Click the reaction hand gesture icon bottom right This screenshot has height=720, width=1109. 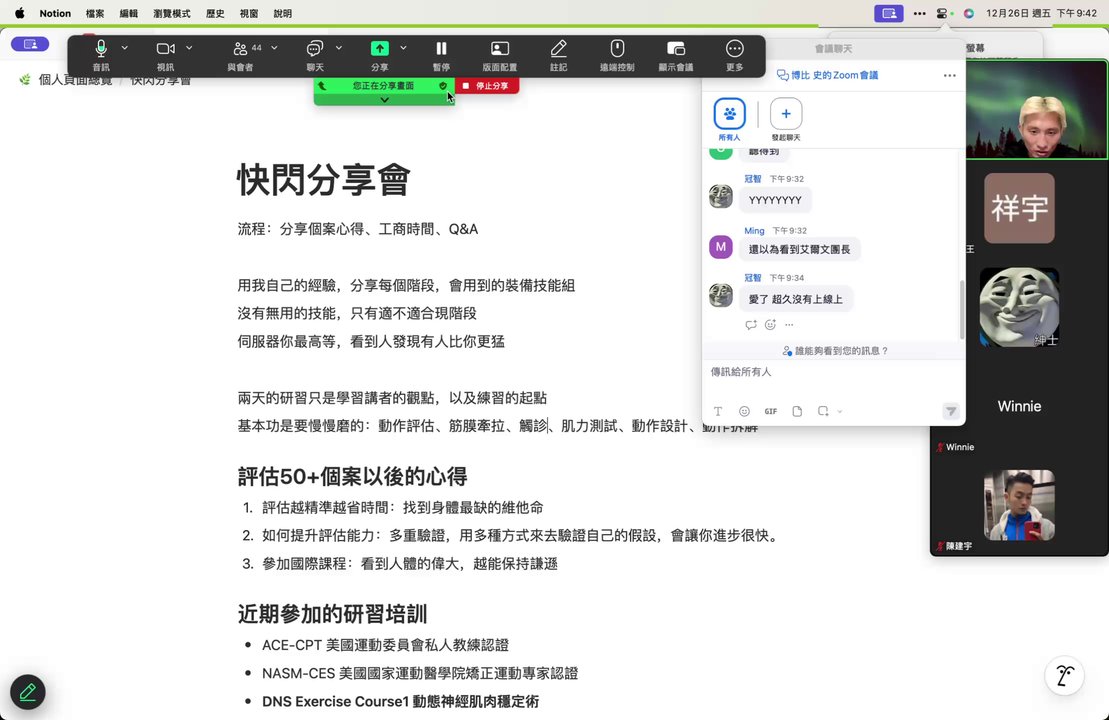(x=1064, y=676)
